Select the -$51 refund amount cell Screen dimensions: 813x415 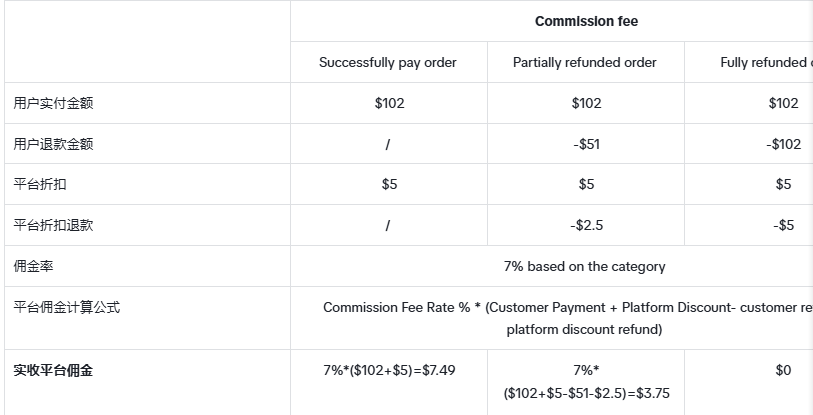(586, 144)
